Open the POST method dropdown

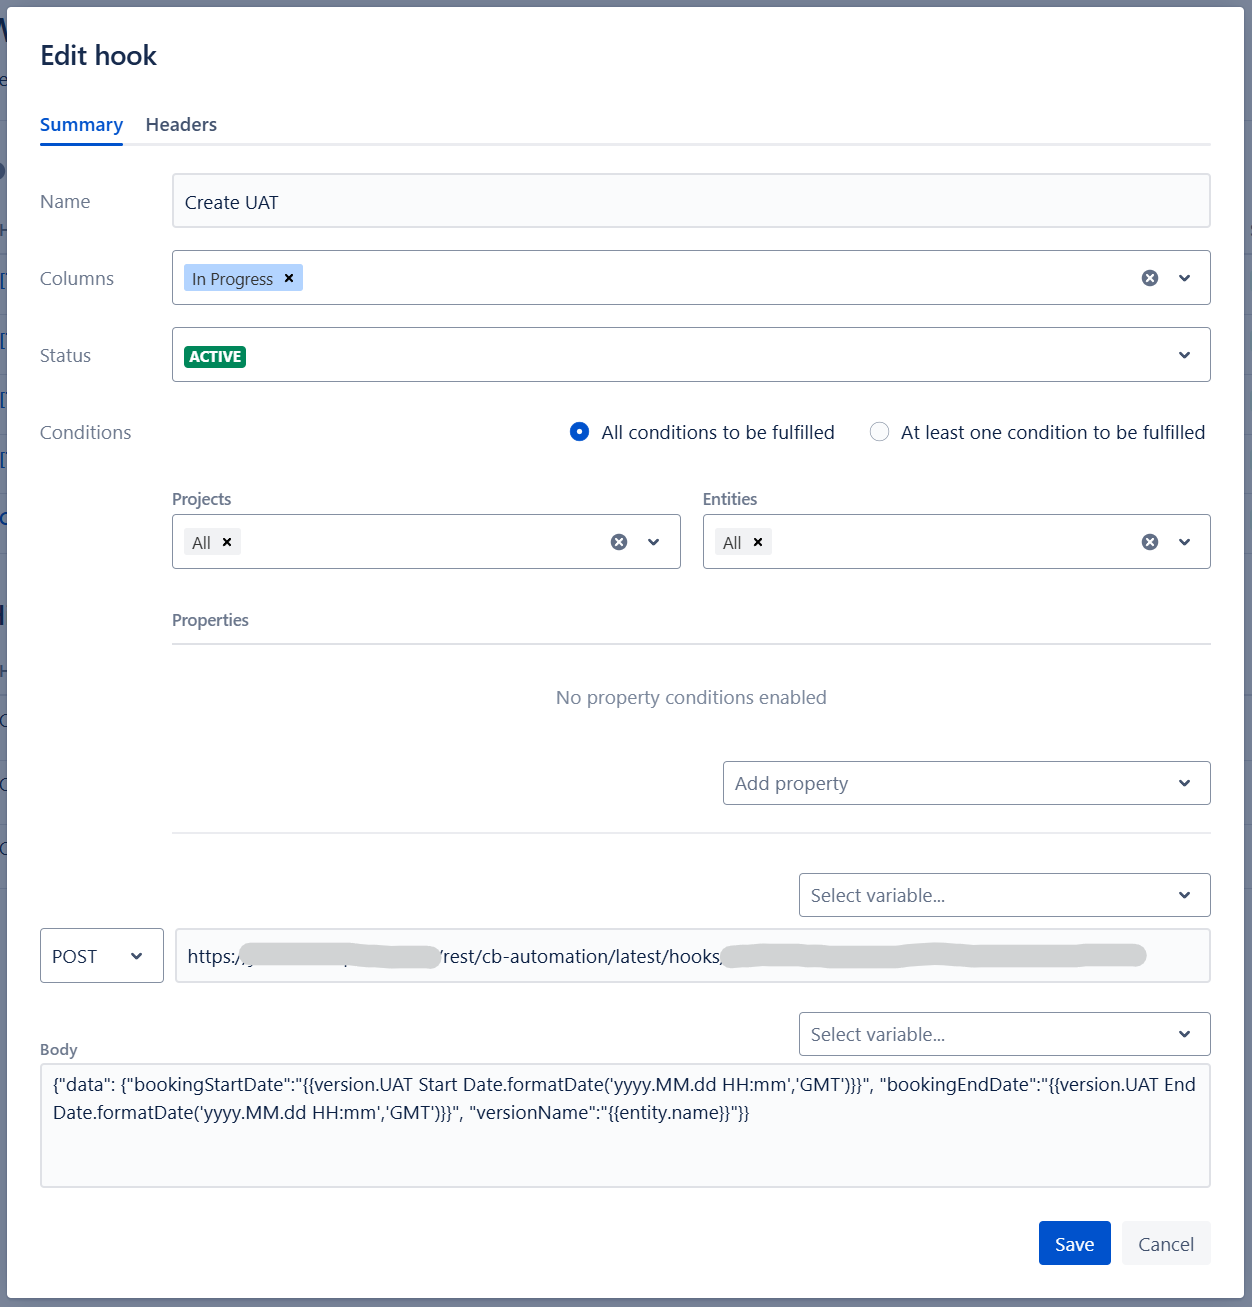point(101,956)
